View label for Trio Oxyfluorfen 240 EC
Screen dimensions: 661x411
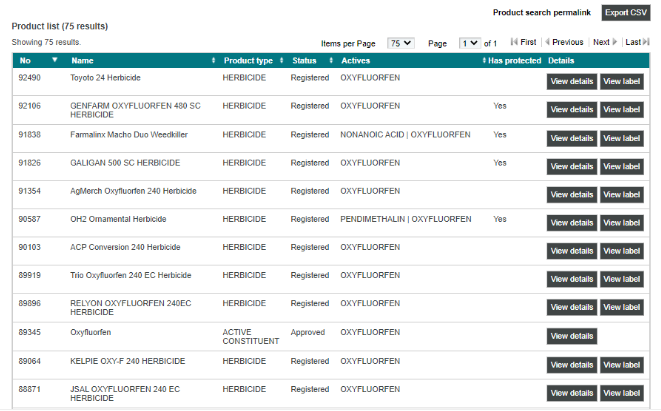pos(621,279)
